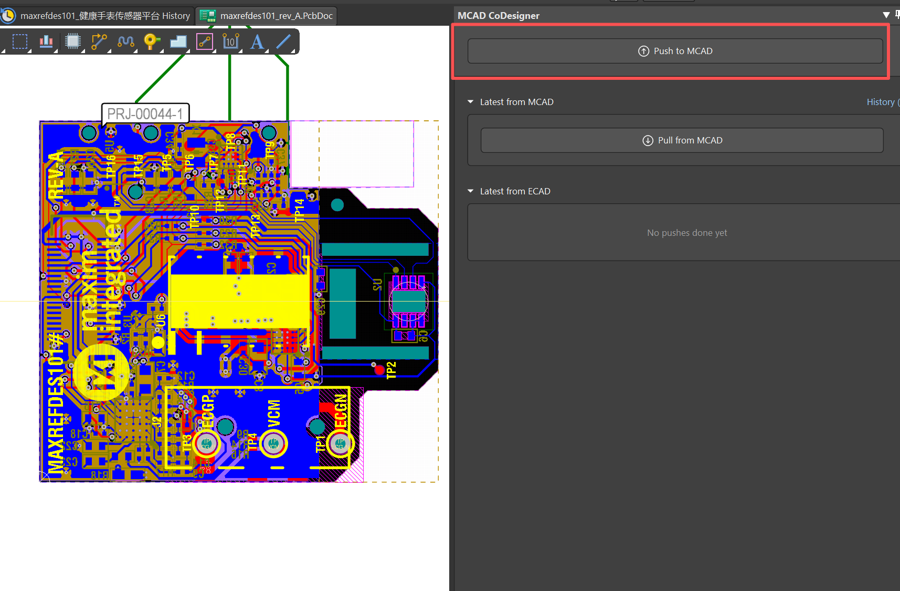This screenshot has width=900, height=591.
Task: Open the Align Objects tool
Action: pos(46,41)
